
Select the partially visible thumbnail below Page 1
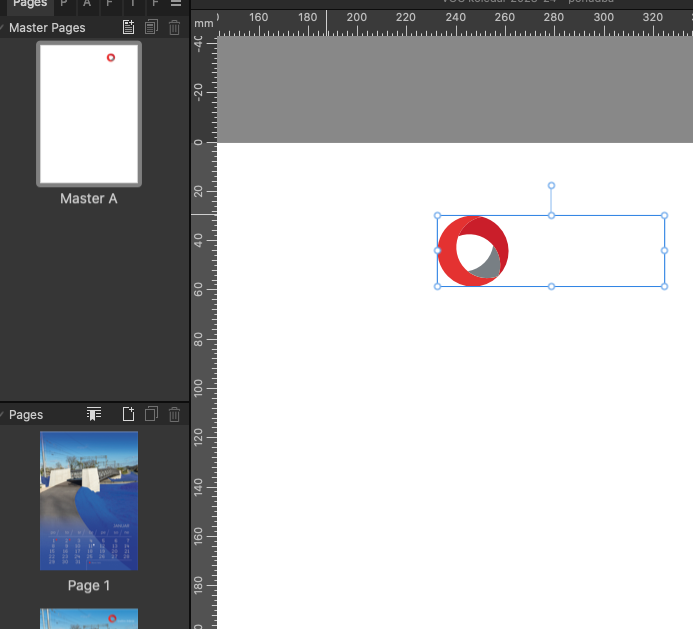pos(89,618)
